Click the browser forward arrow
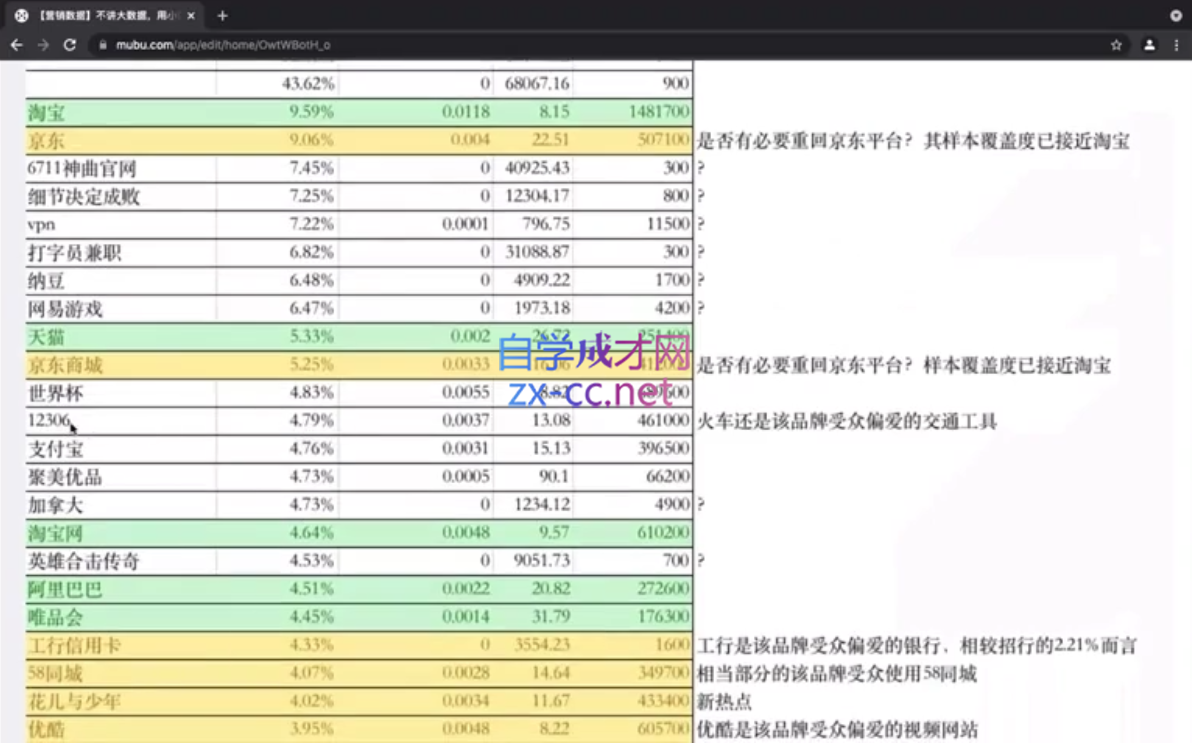1192x743 pixels. [43, 45]
